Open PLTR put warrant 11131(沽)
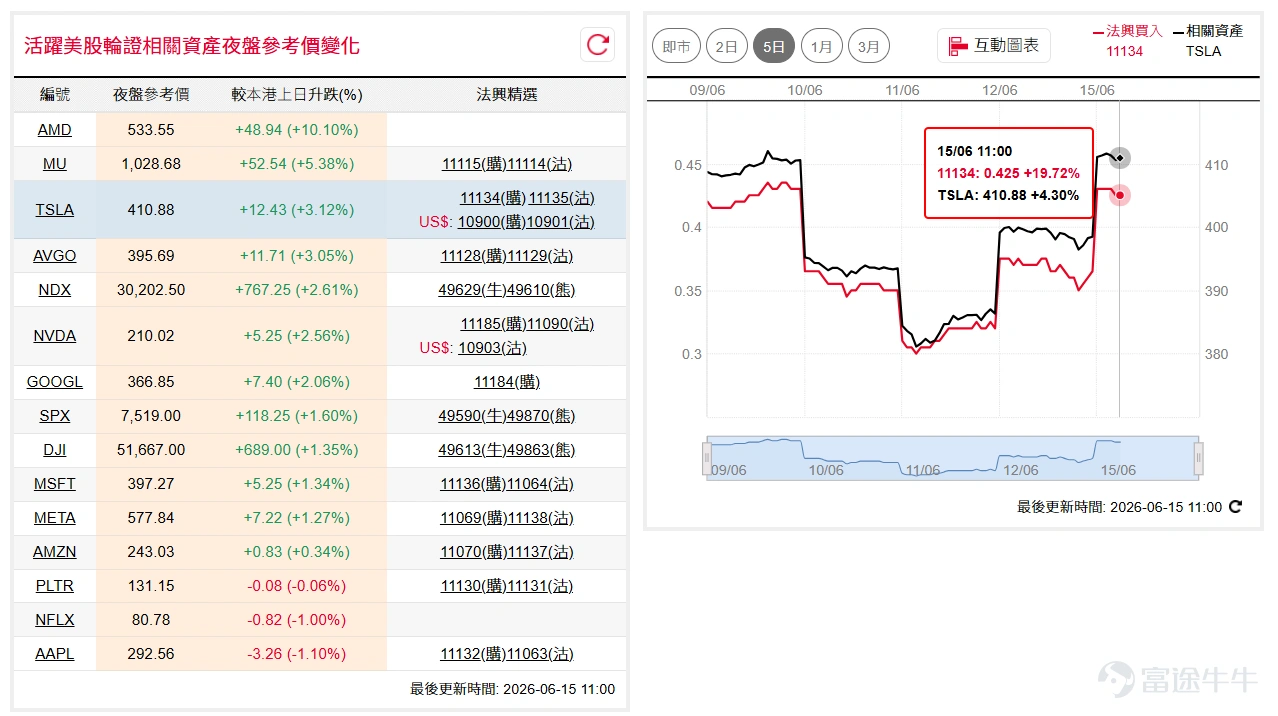This screenshot has height=716, width=1278. point(540,586)
